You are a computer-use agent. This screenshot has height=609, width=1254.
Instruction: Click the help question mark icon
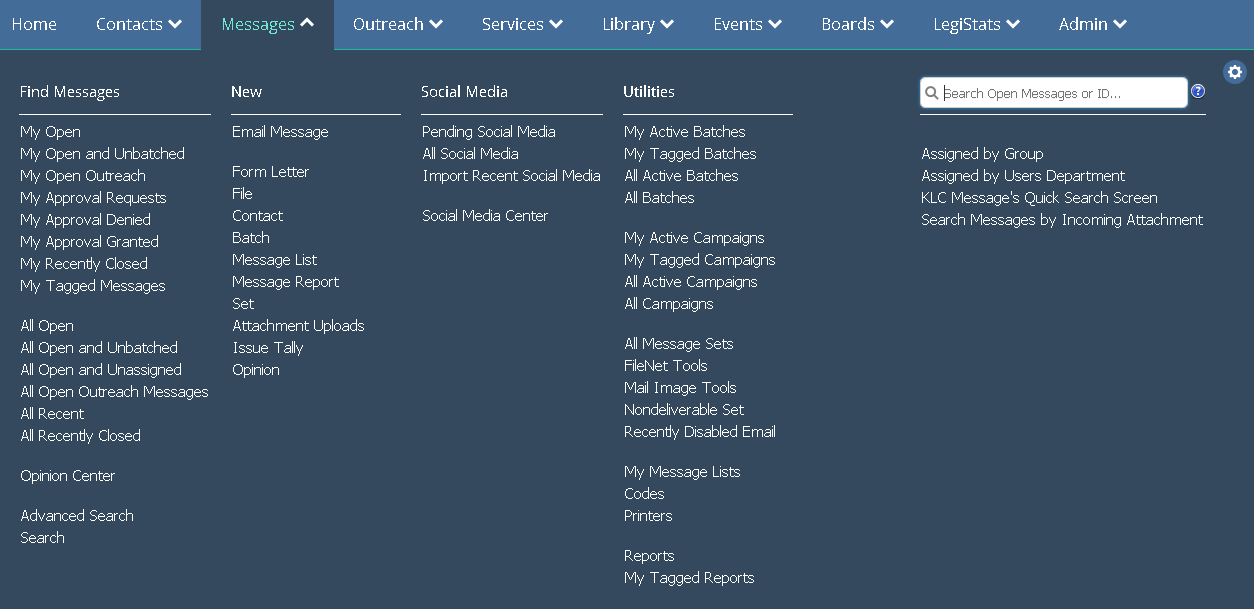tap(1197, 91)
